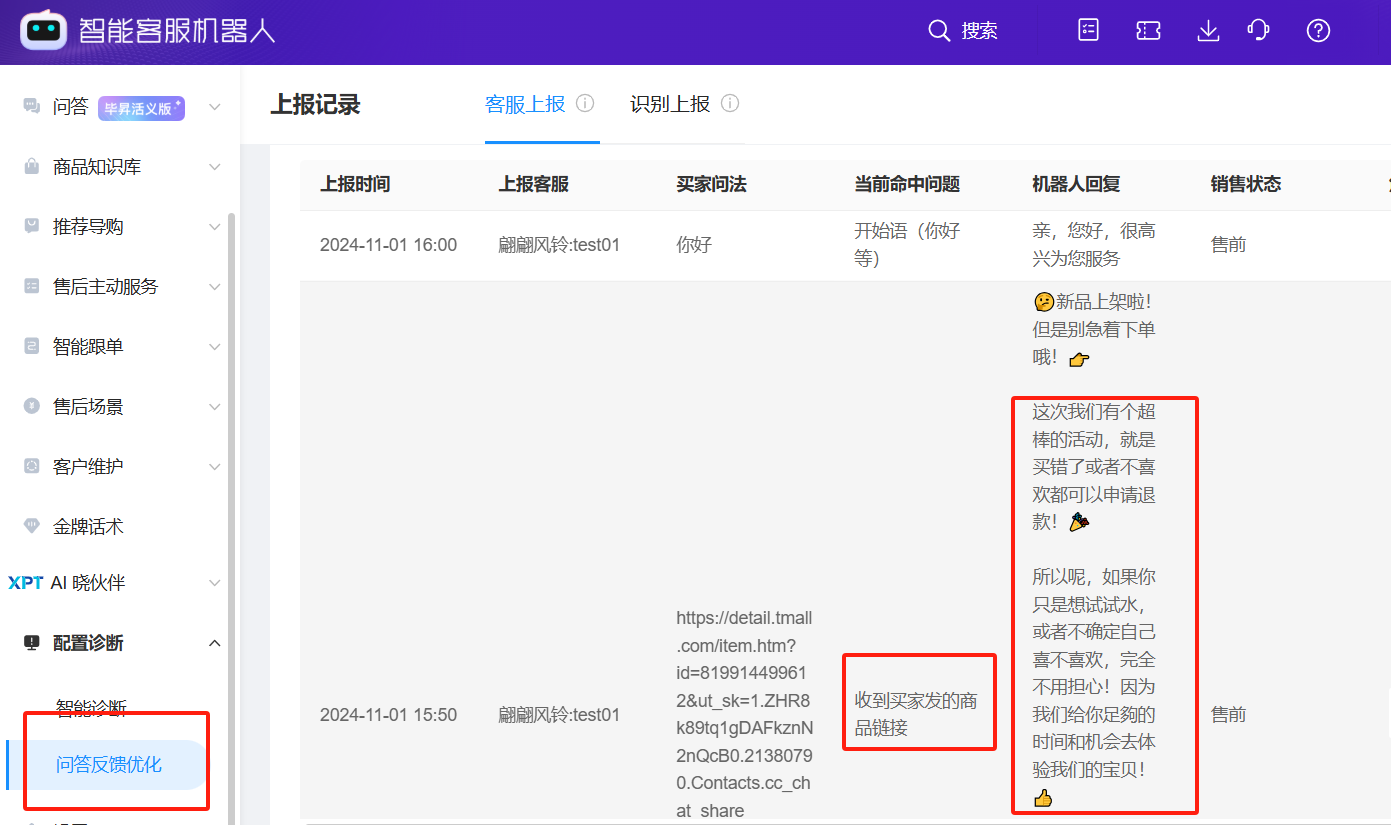Screen dimensions: 1391x825
Task: Click the 售后主动服务 sidebar icon
Action: [32, 287]
